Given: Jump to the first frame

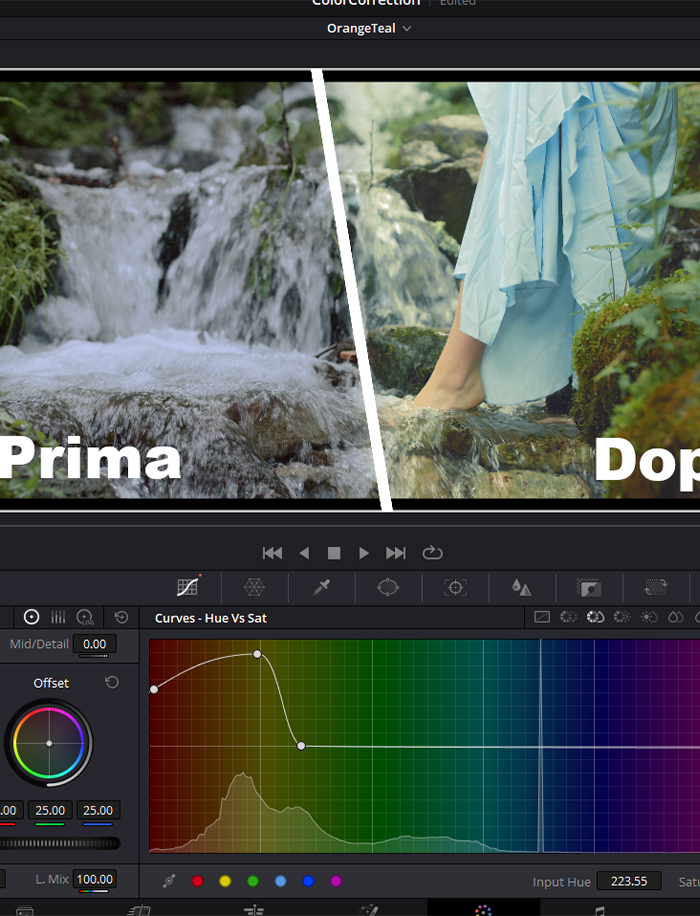Looking at the screenshot, I should coord(272,553).
